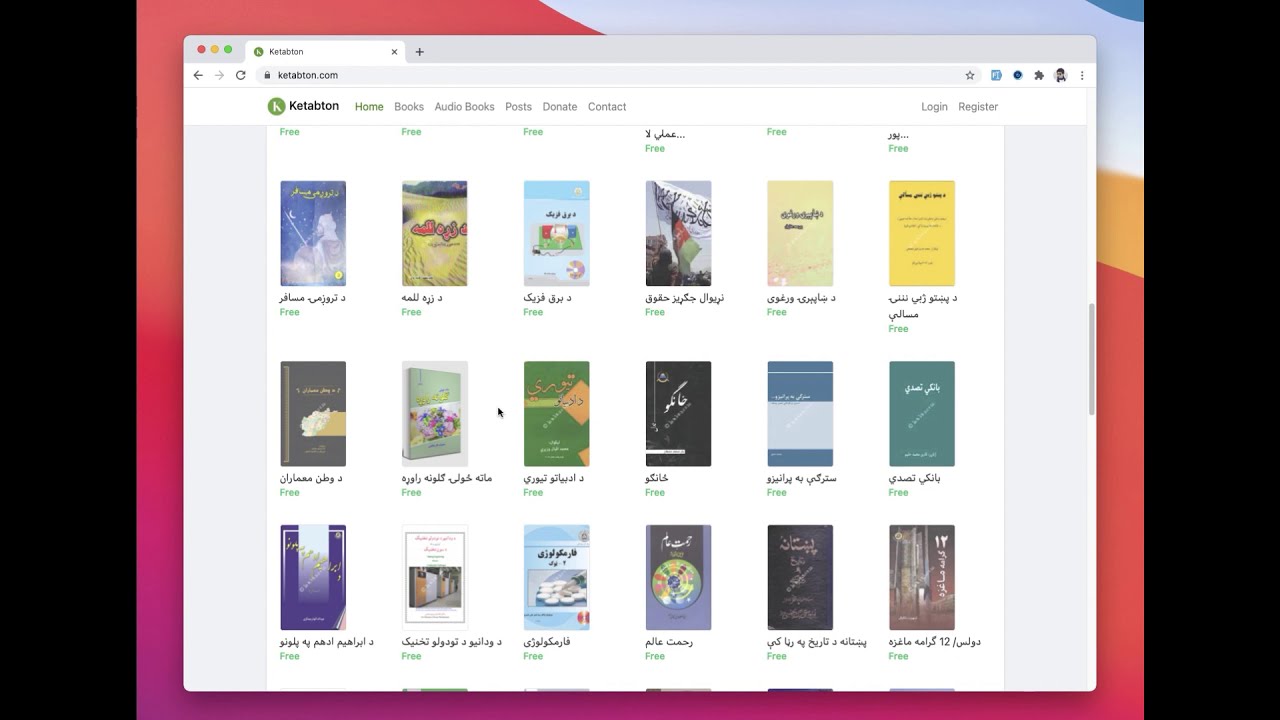Click 'Free' label under 'رحمت عالم'

tap(655, 657)
